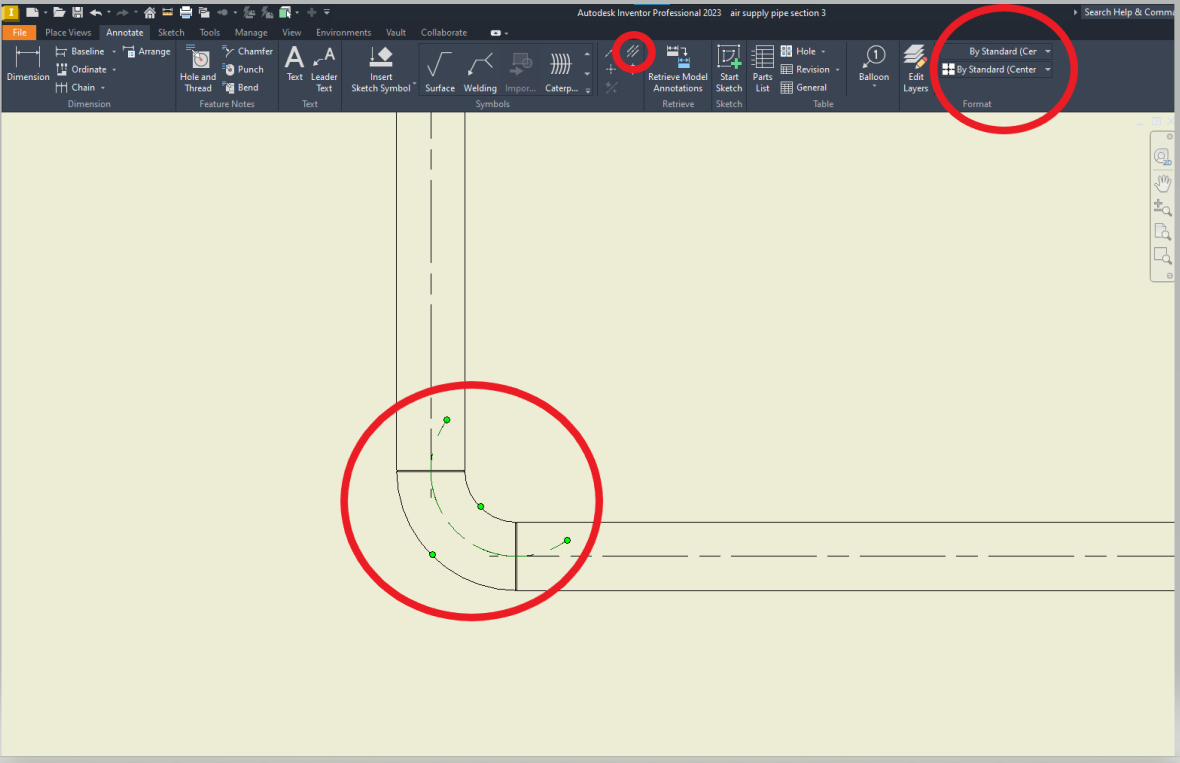Select the Bend note tool
This screenshot has height=763, width=1180.
241,87
